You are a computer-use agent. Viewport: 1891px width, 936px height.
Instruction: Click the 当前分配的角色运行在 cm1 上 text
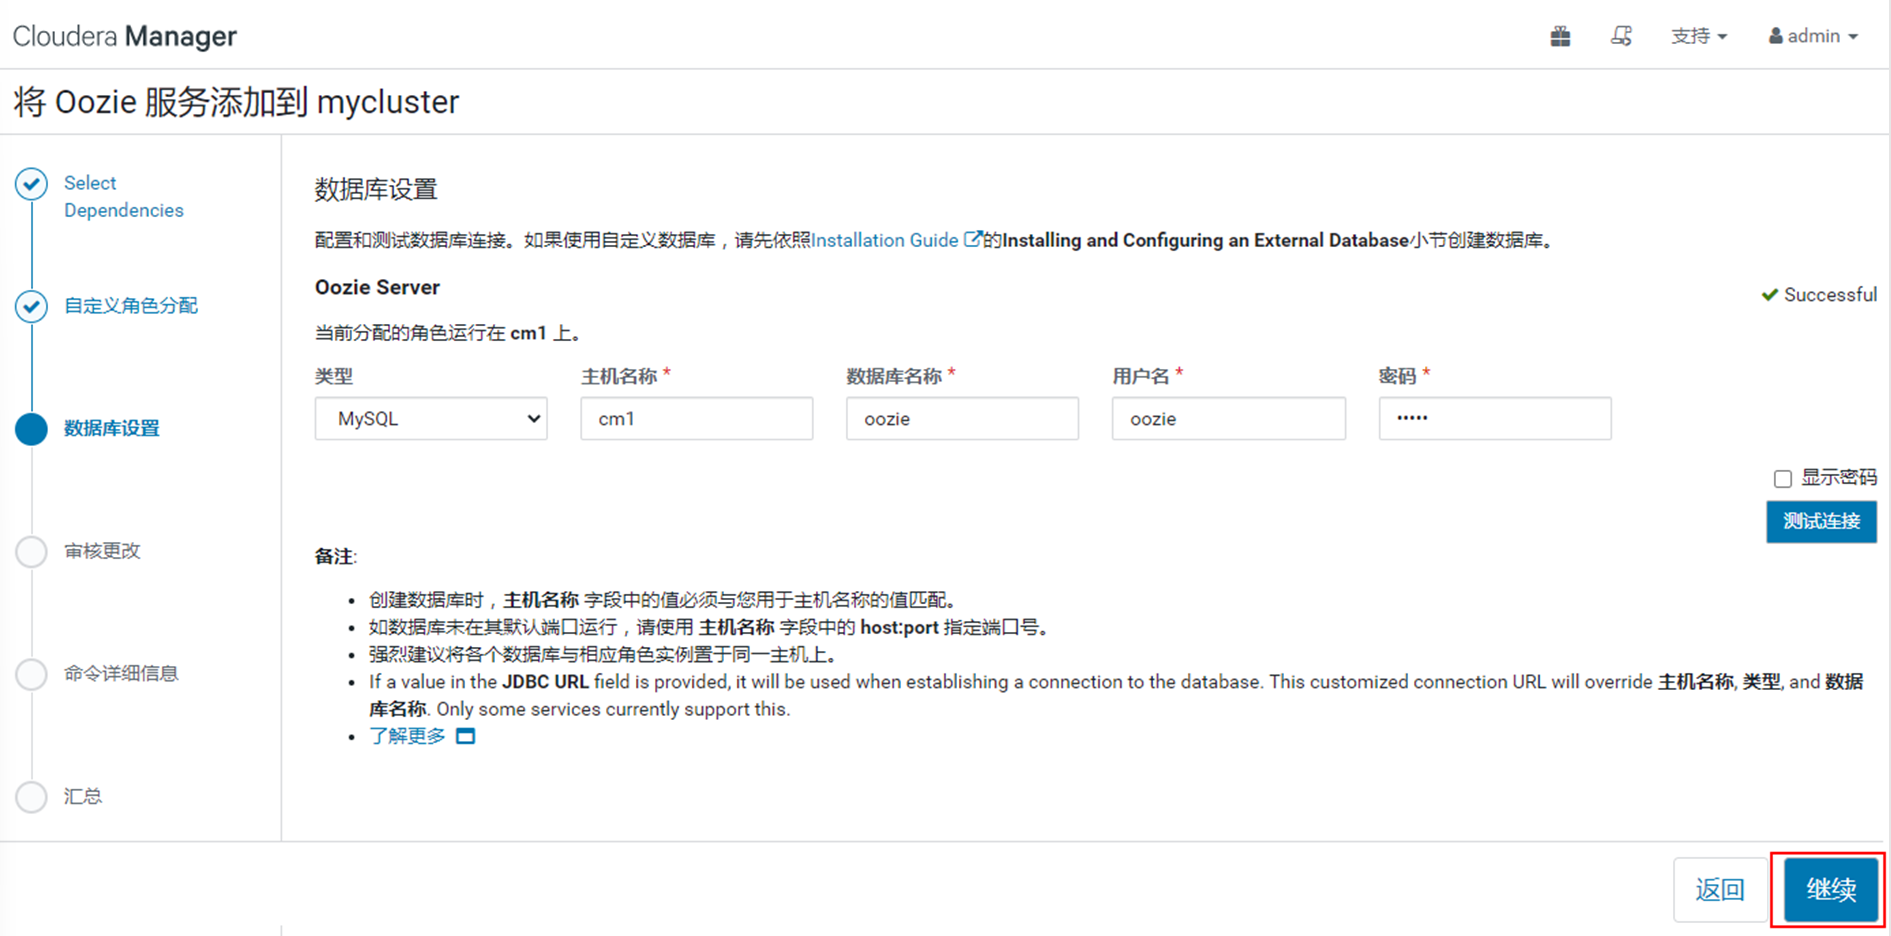coord(449,333)
